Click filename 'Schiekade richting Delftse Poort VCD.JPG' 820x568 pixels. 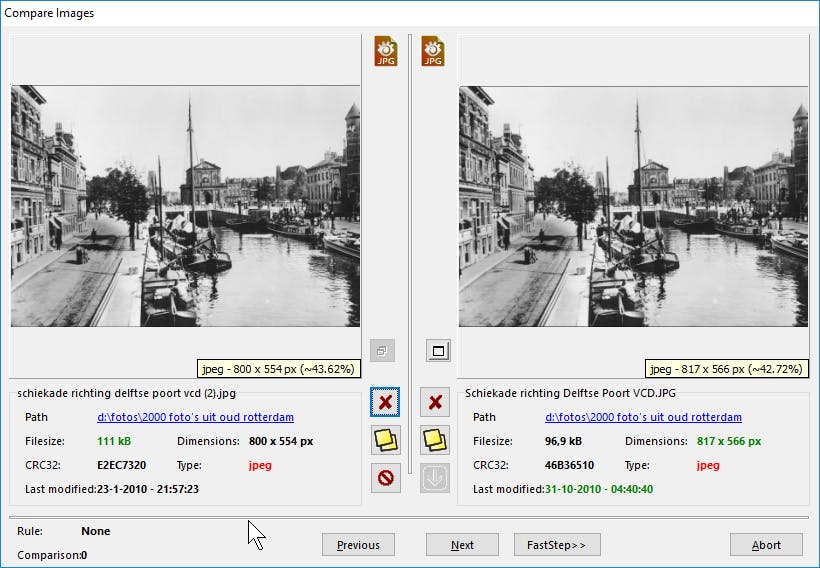571,393
